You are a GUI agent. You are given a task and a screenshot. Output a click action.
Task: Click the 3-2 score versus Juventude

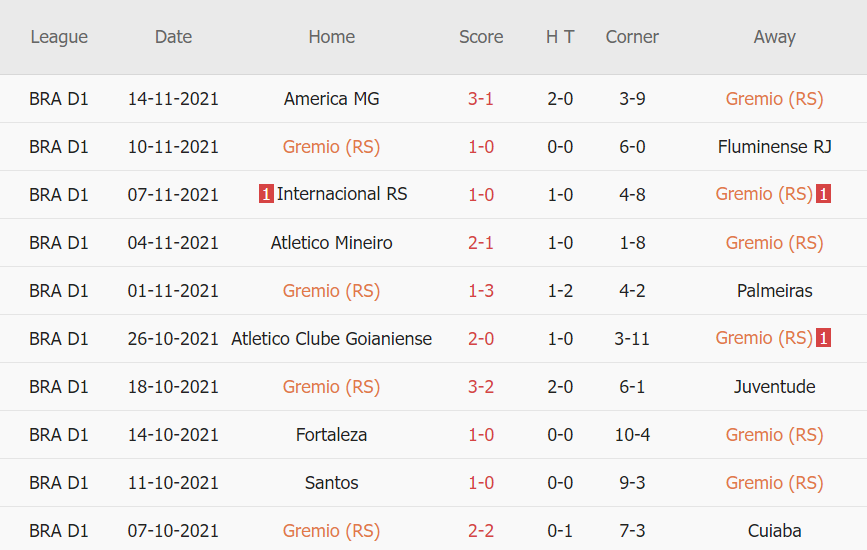481,387
